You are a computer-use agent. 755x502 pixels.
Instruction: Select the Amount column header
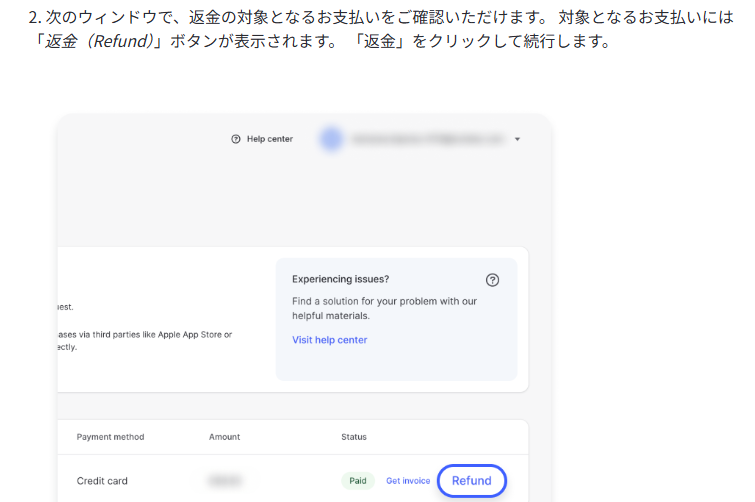tap(224, 437)
